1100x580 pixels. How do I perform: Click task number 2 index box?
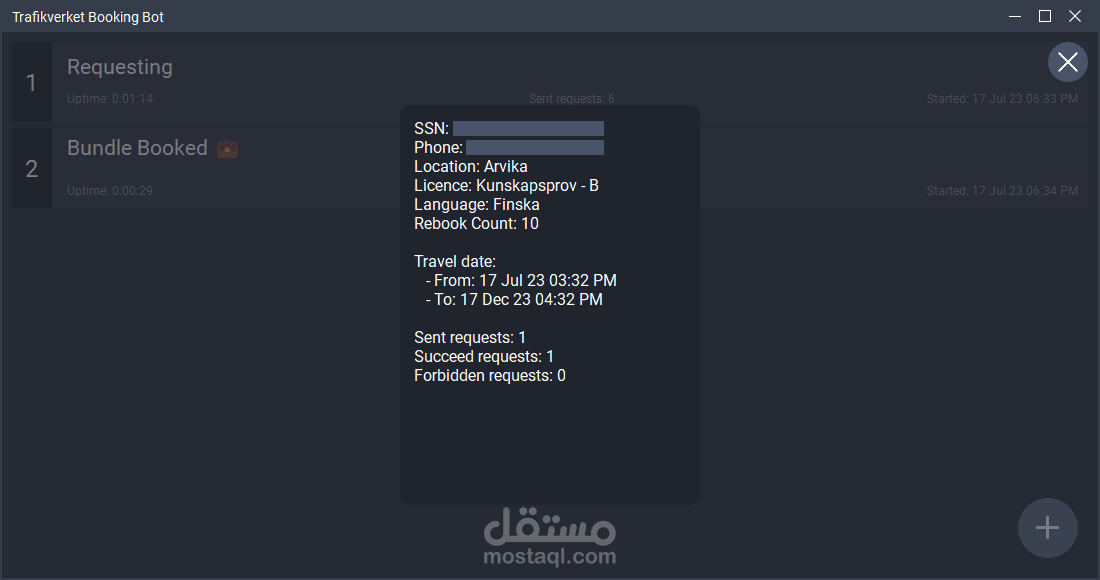point(32,168)
